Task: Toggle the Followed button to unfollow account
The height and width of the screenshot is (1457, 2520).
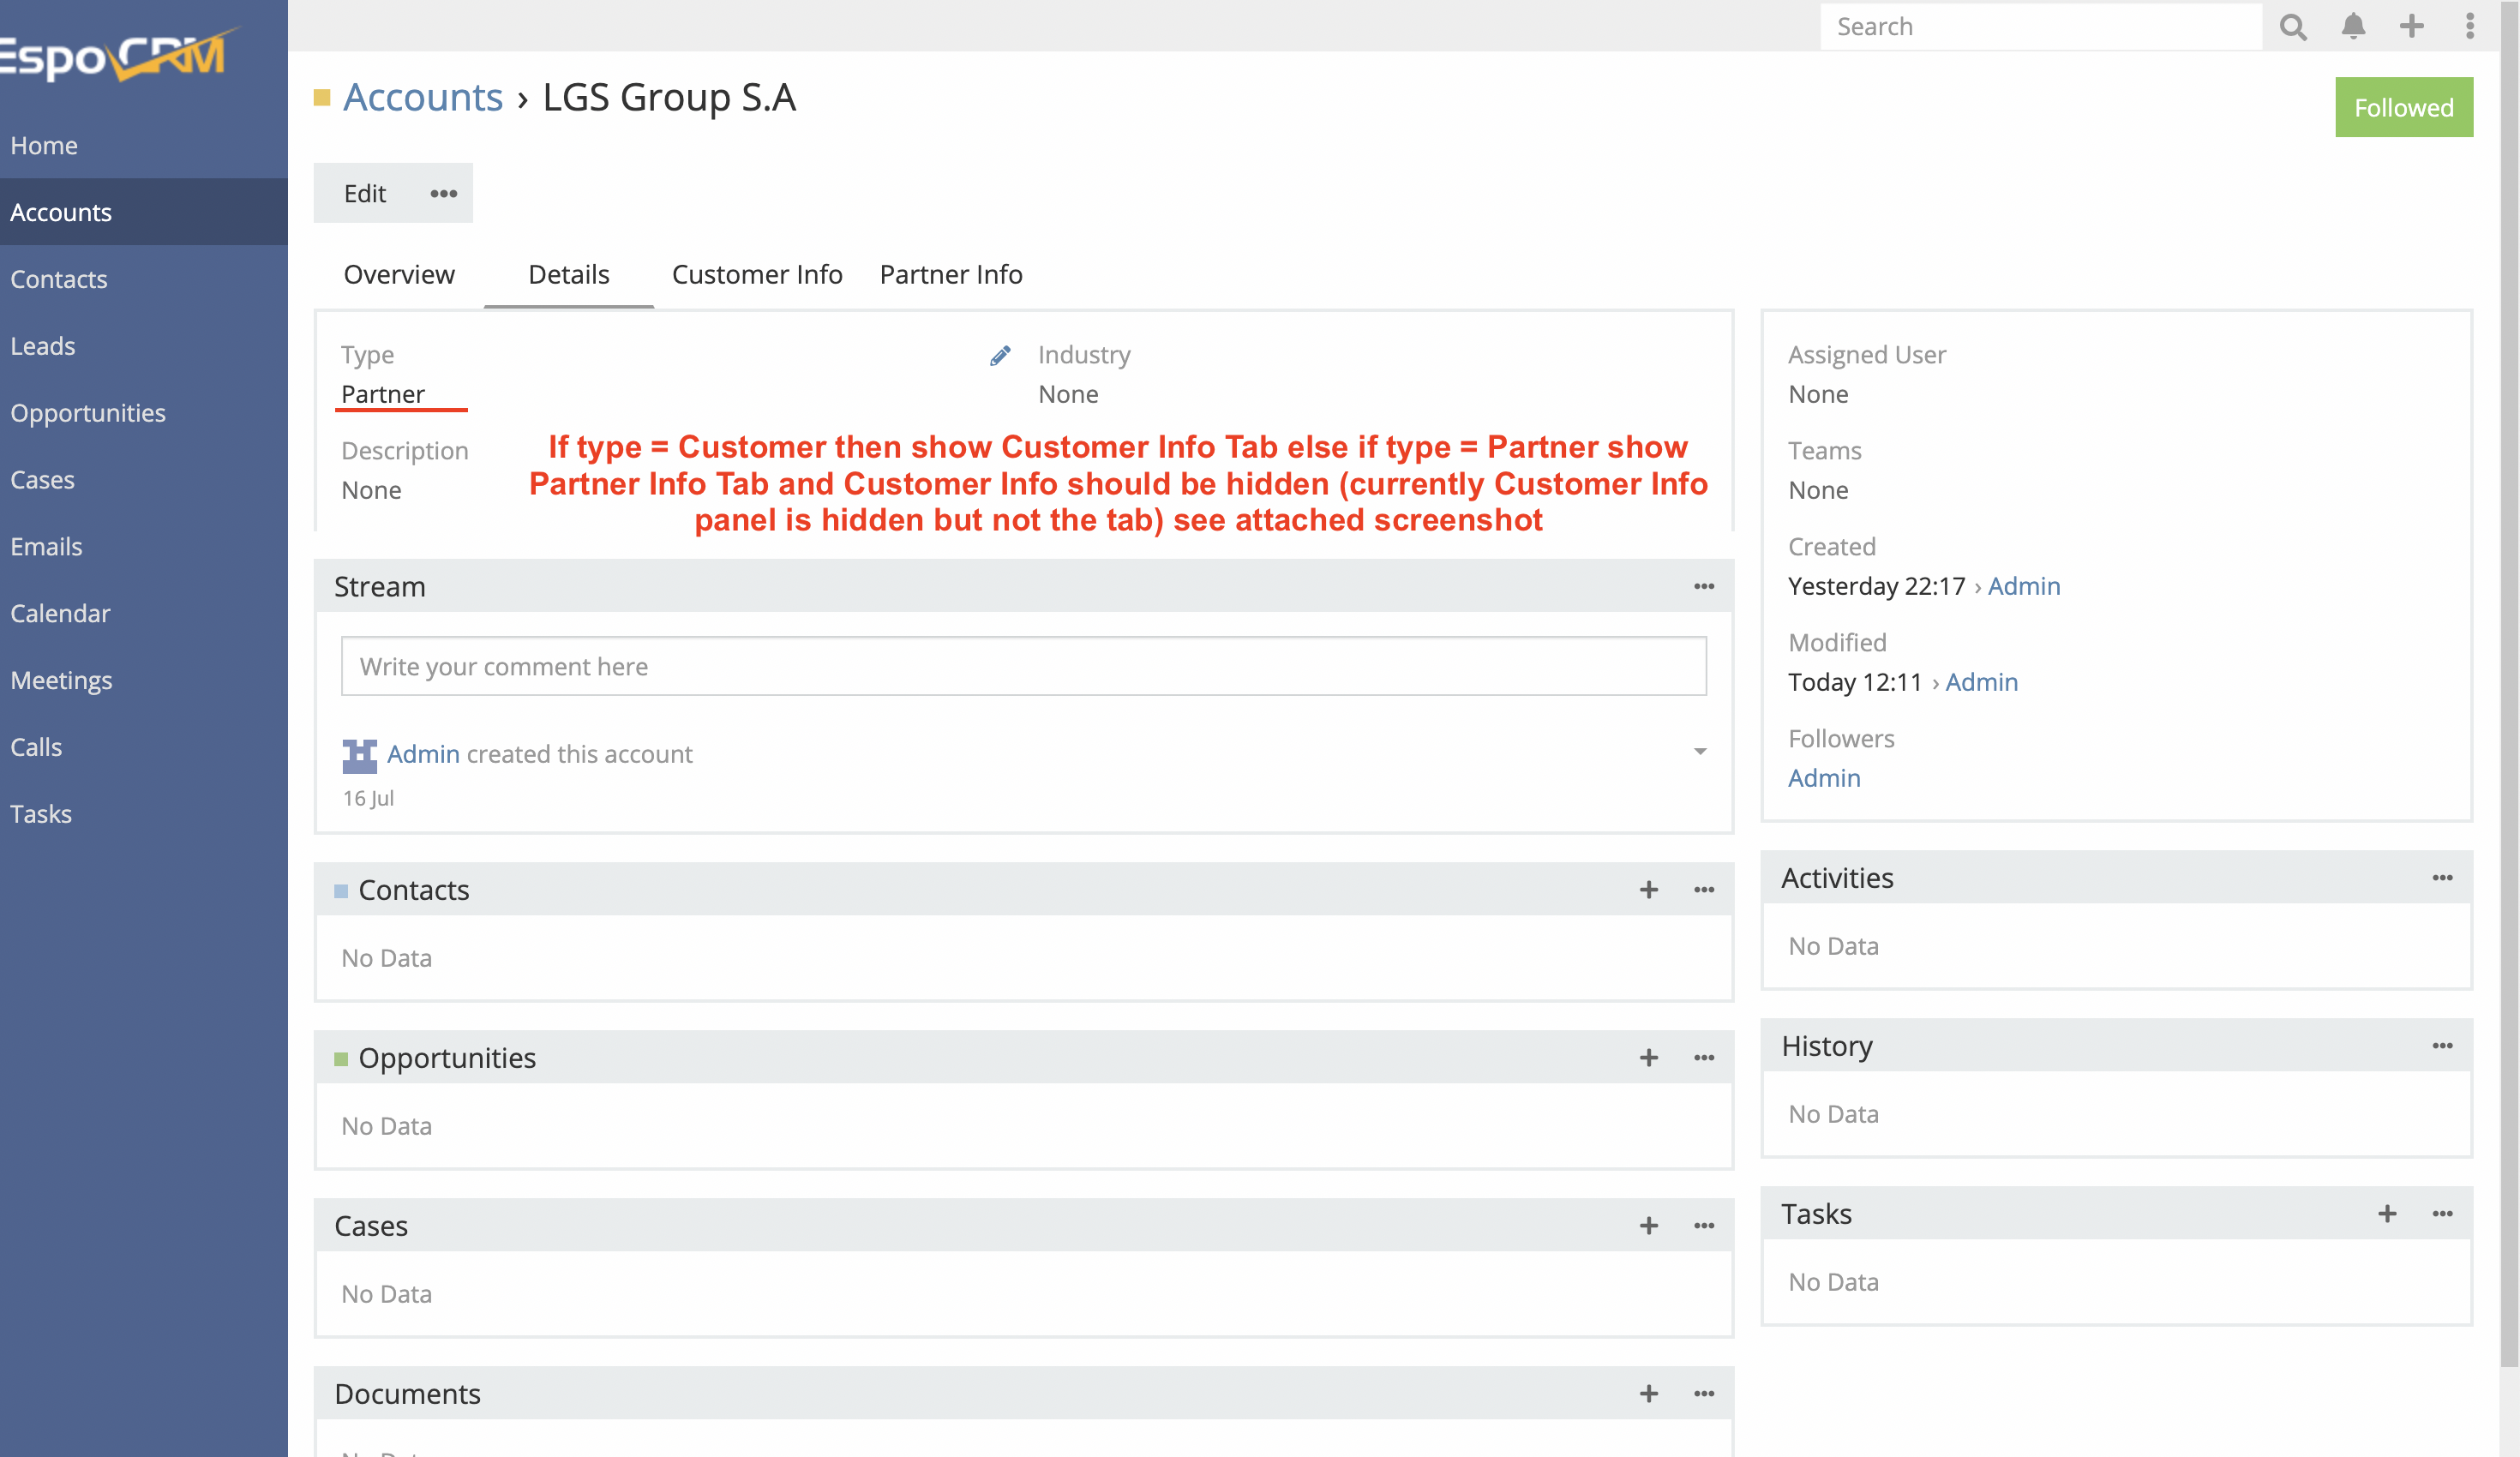Action: pos(2403,107)
